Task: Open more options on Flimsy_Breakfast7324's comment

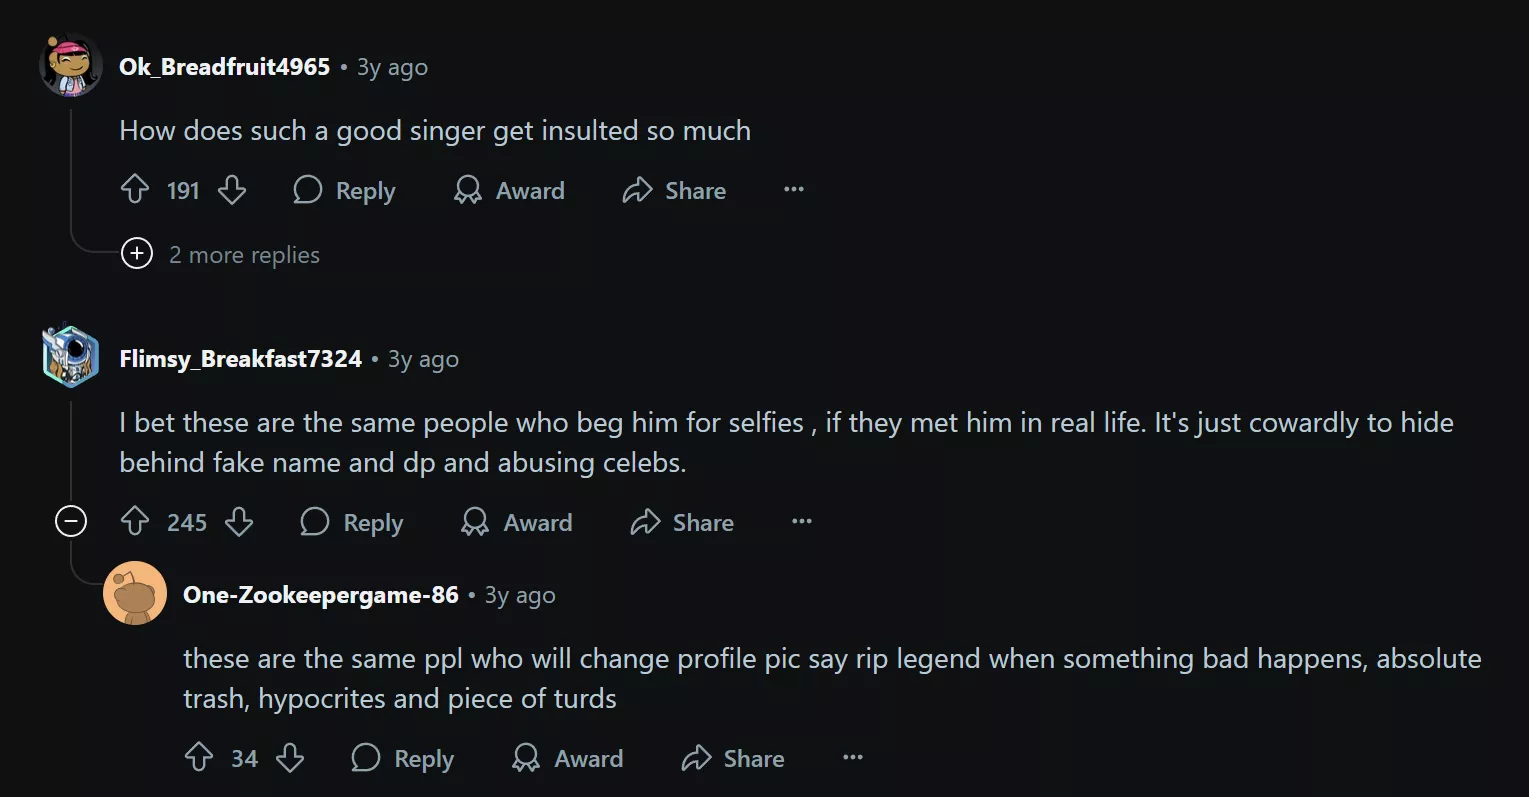Action: coord(802,522)
